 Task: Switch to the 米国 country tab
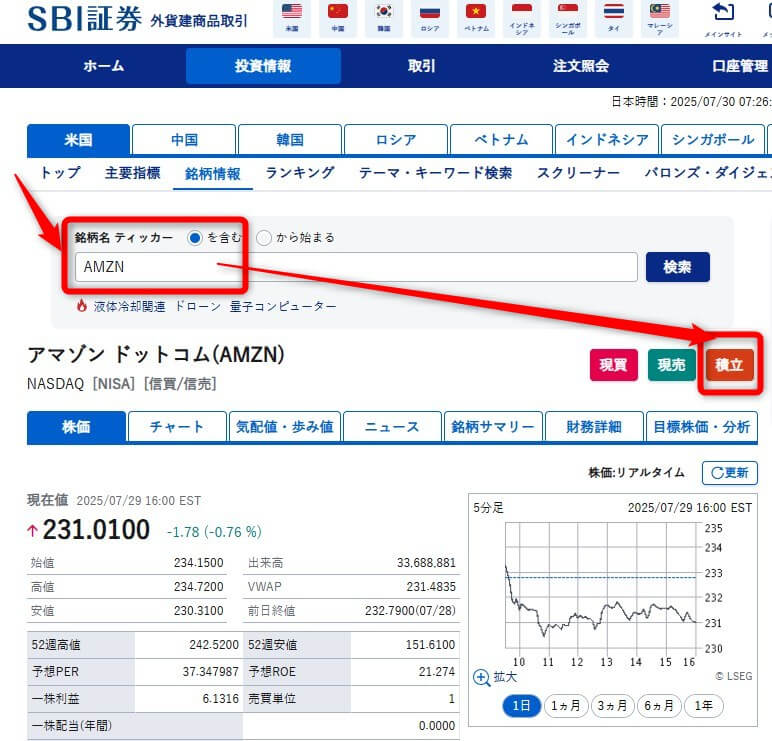point(78,140)
